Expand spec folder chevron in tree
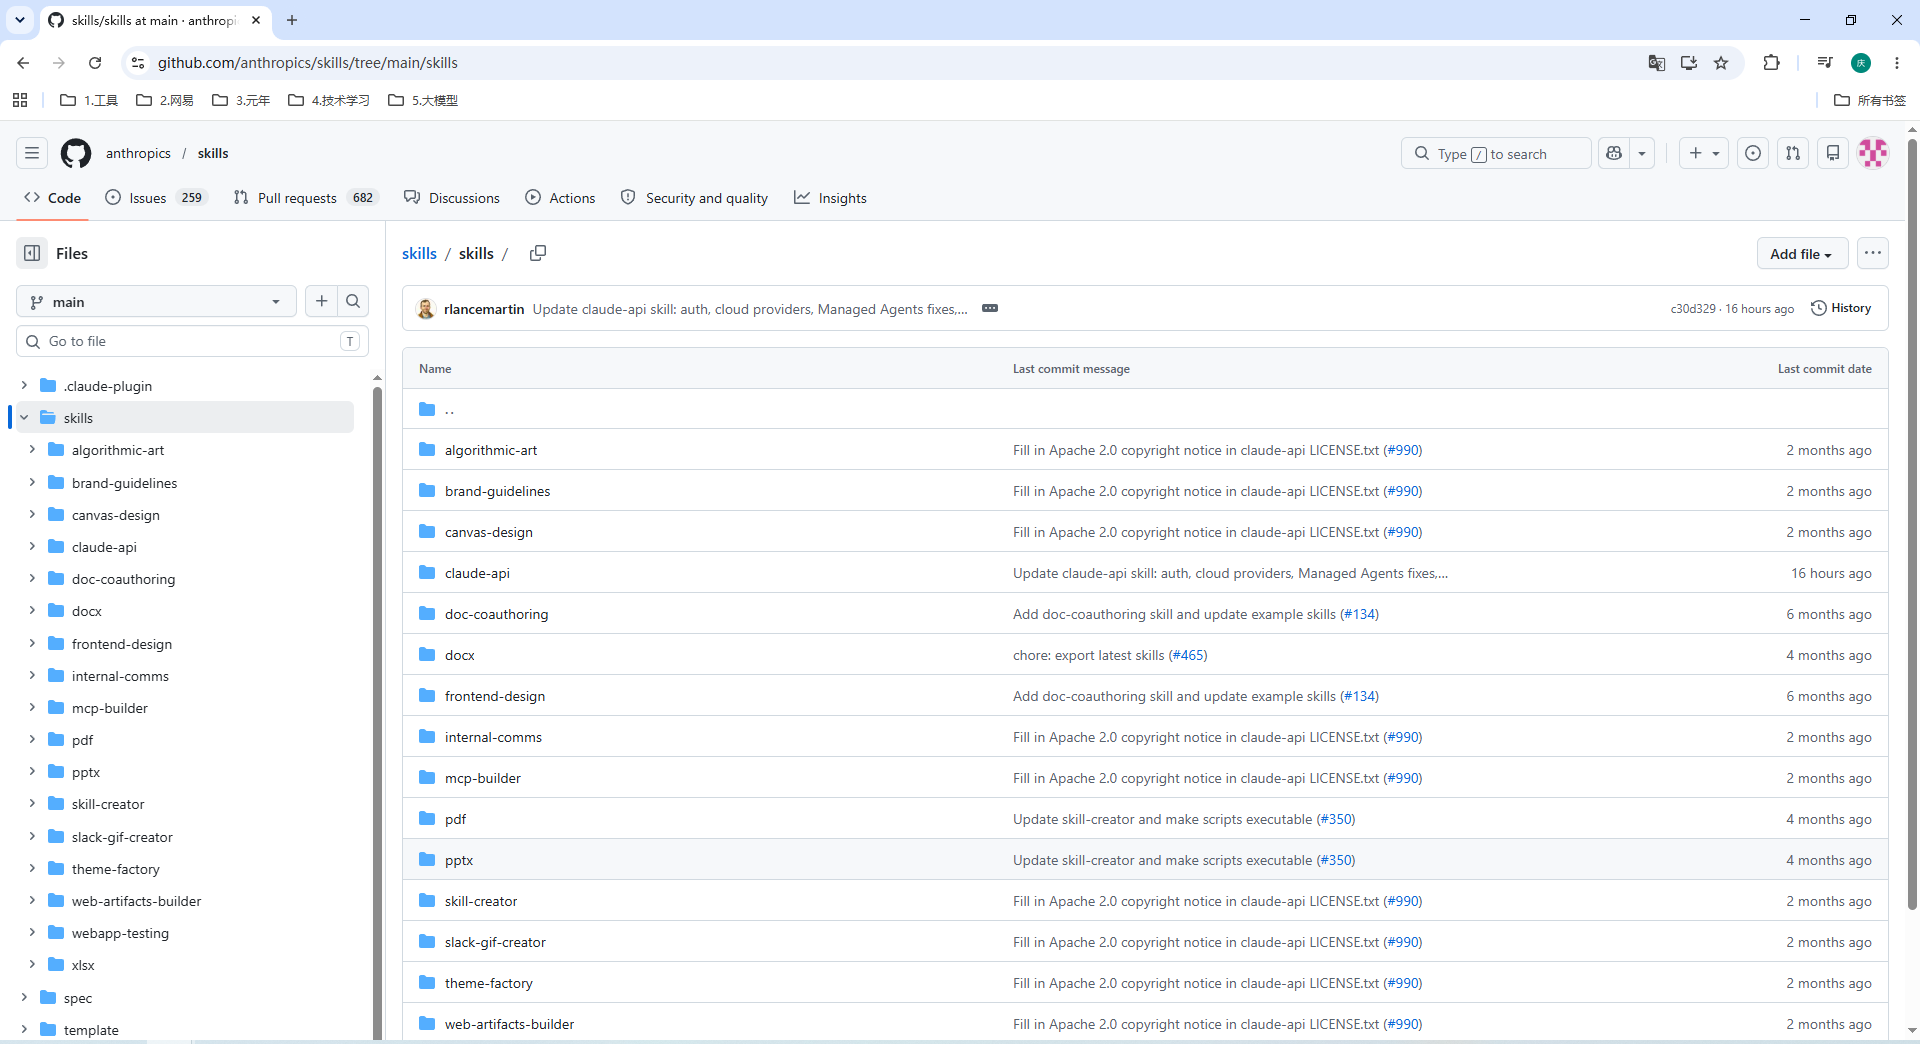 (x=24, y=997)
